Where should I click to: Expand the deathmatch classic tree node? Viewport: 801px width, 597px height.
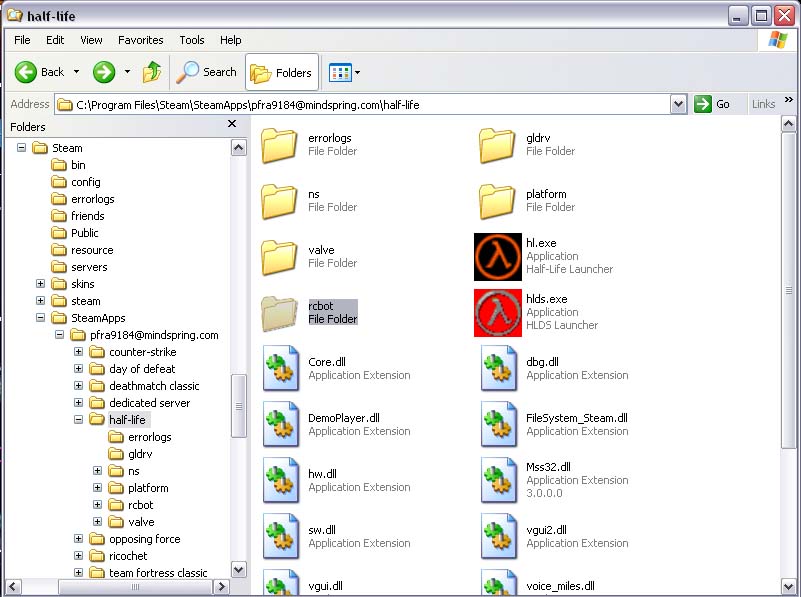78,386
